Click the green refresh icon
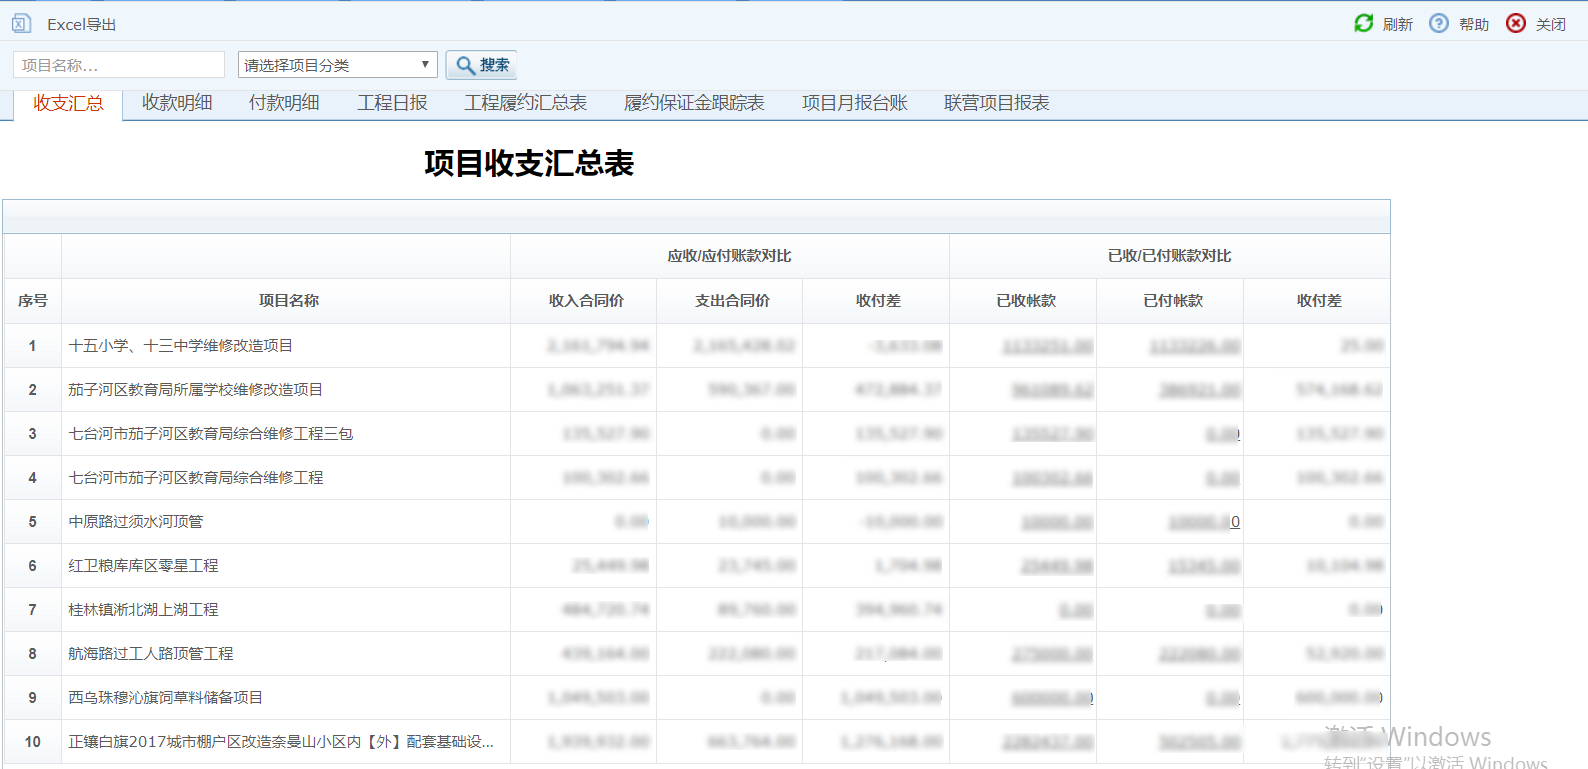 pos(1364,23)
